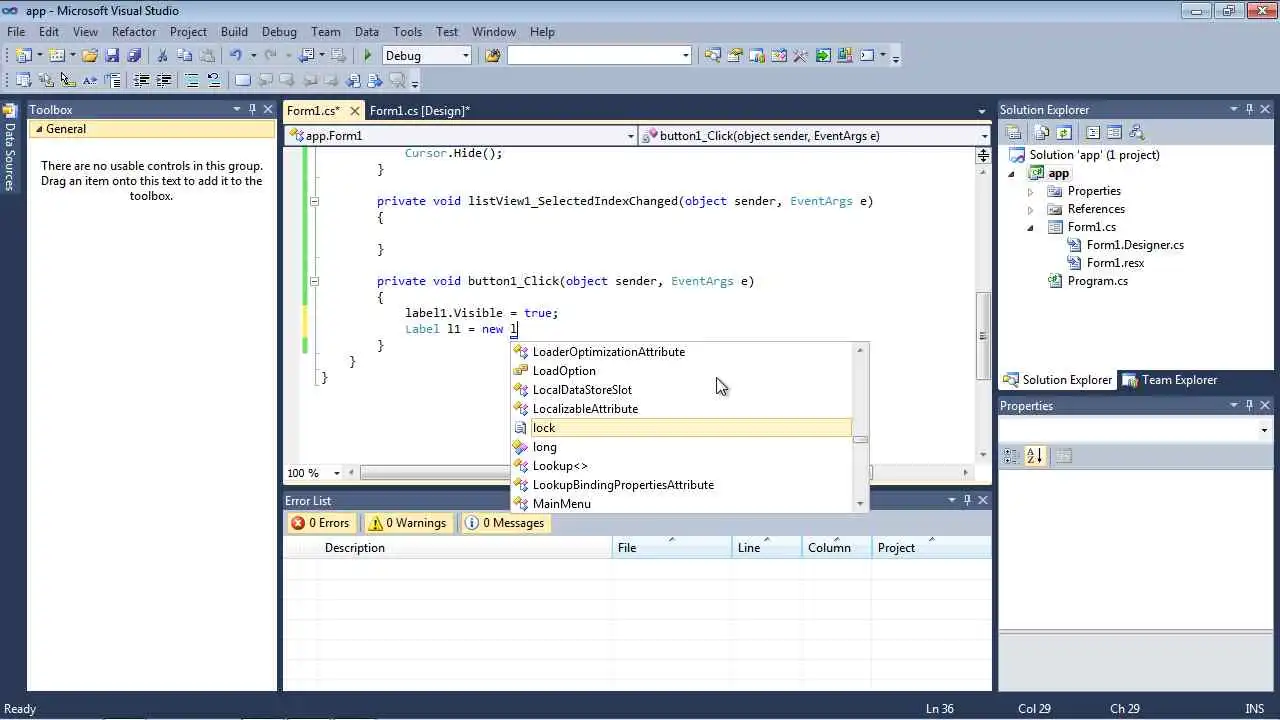
Task: Click Solution Explorer View Class Diagram icon
Action: click(x=1136, y=132)
